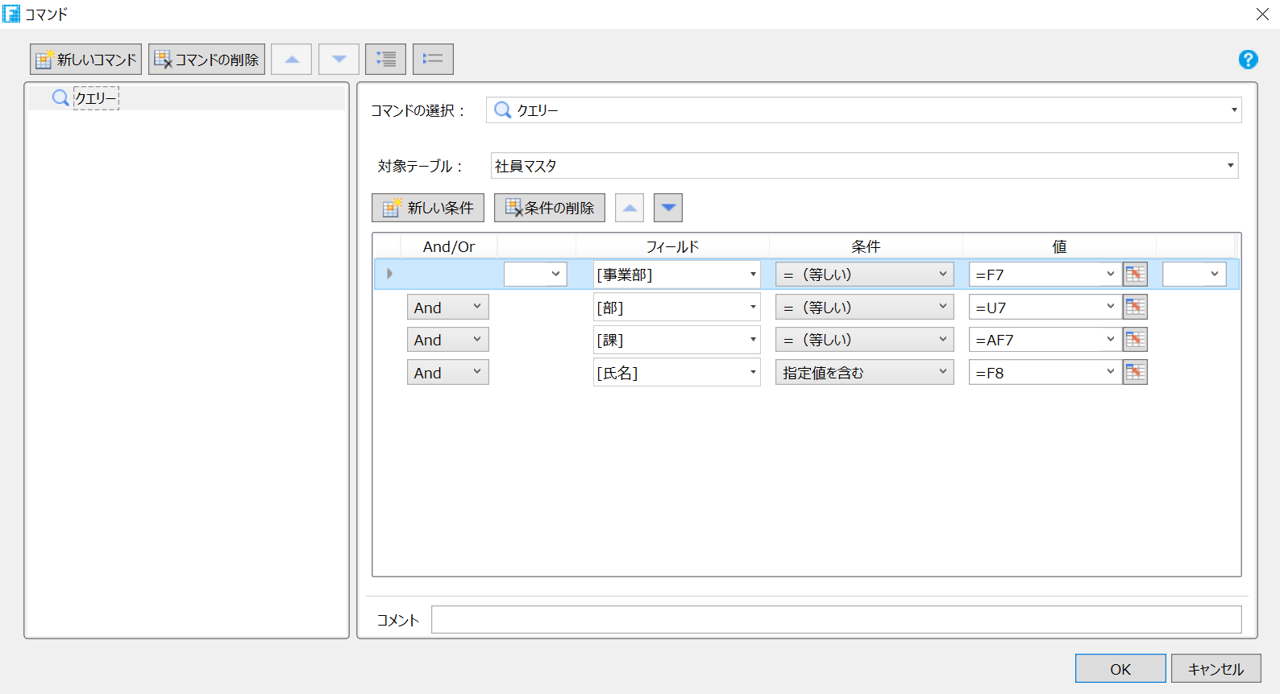Click the cell reference picker icon beside =F7
This screenshot has height=694, width=1280.
[x=1134, y=273]
